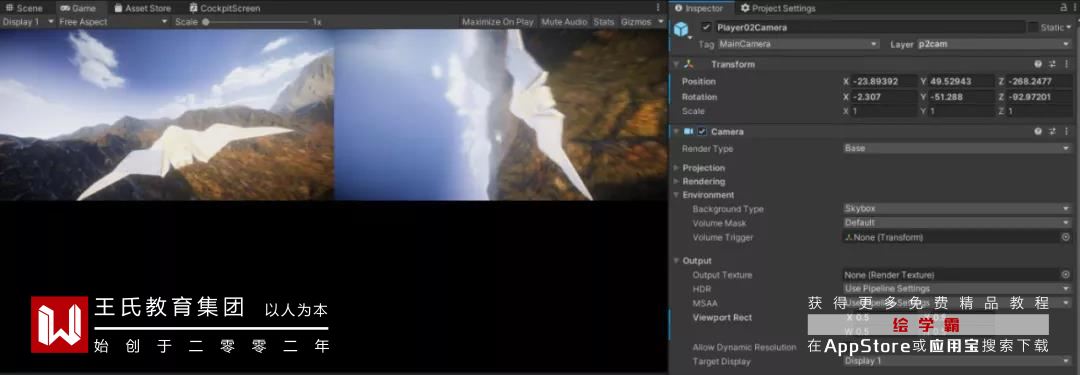Open the Display 1 dropdown in Game view
The height and width of the screenshot is (375, 1080).
pyautogui.click(x=28, y=22)
